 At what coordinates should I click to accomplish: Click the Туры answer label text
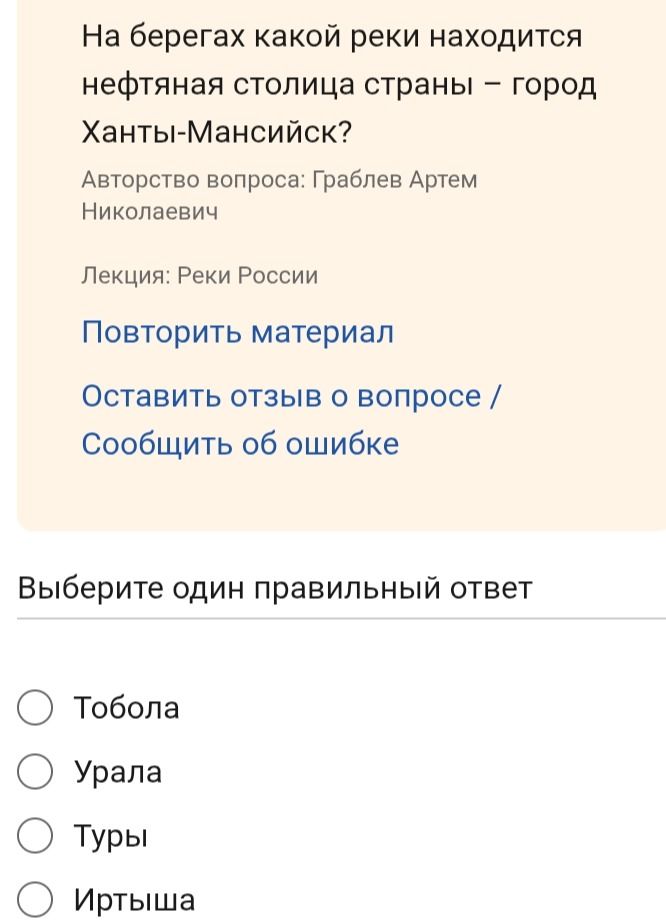coord(111,836)
